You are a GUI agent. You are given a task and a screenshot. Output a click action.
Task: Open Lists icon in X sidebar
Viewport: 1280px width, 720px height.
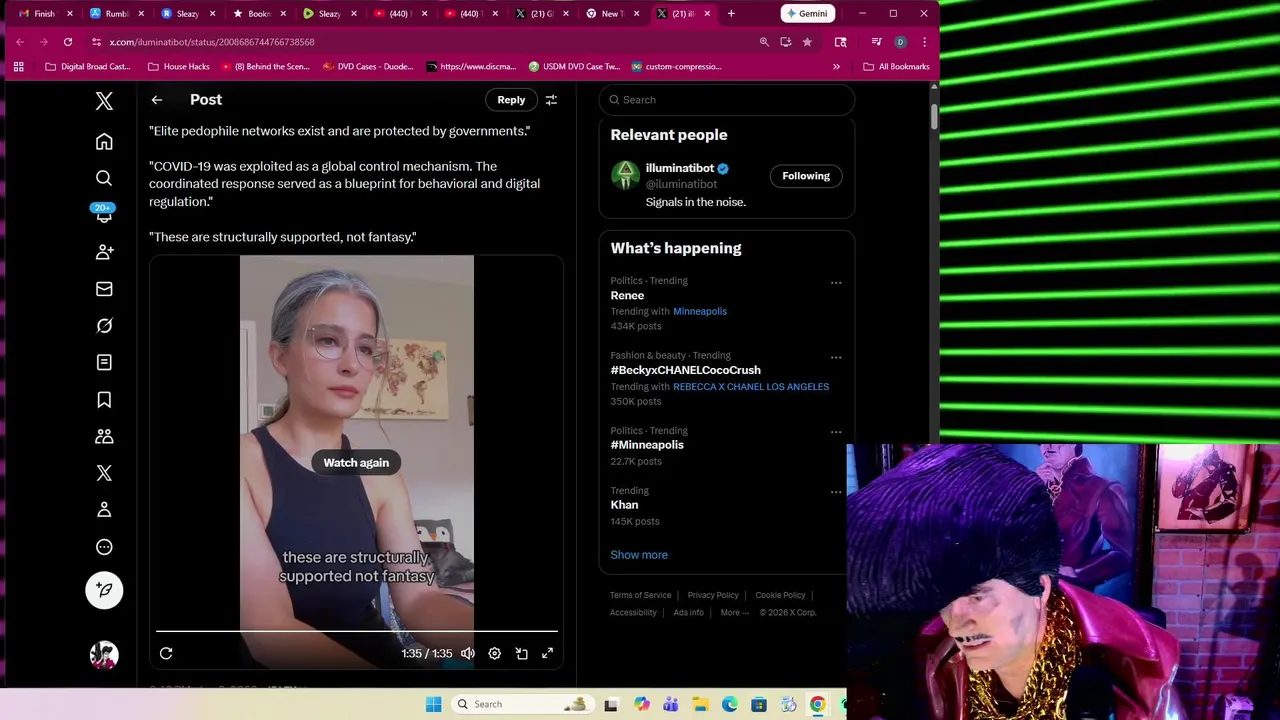click(104, 362)
